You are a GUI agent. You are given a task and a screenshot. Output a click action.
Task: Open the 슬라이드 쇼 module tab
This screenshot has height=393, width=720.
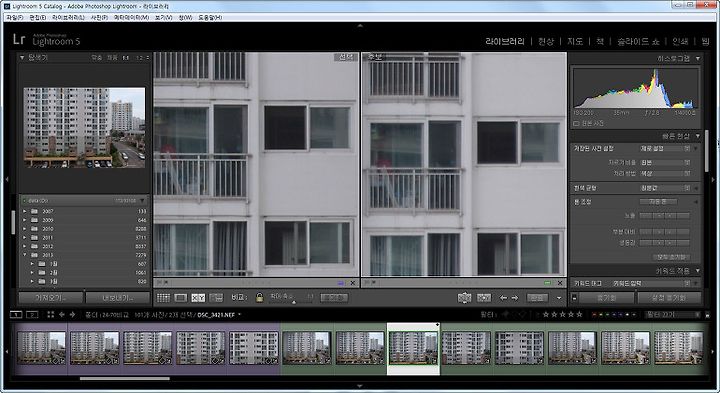pyautogui.click(x=638, y=41)
